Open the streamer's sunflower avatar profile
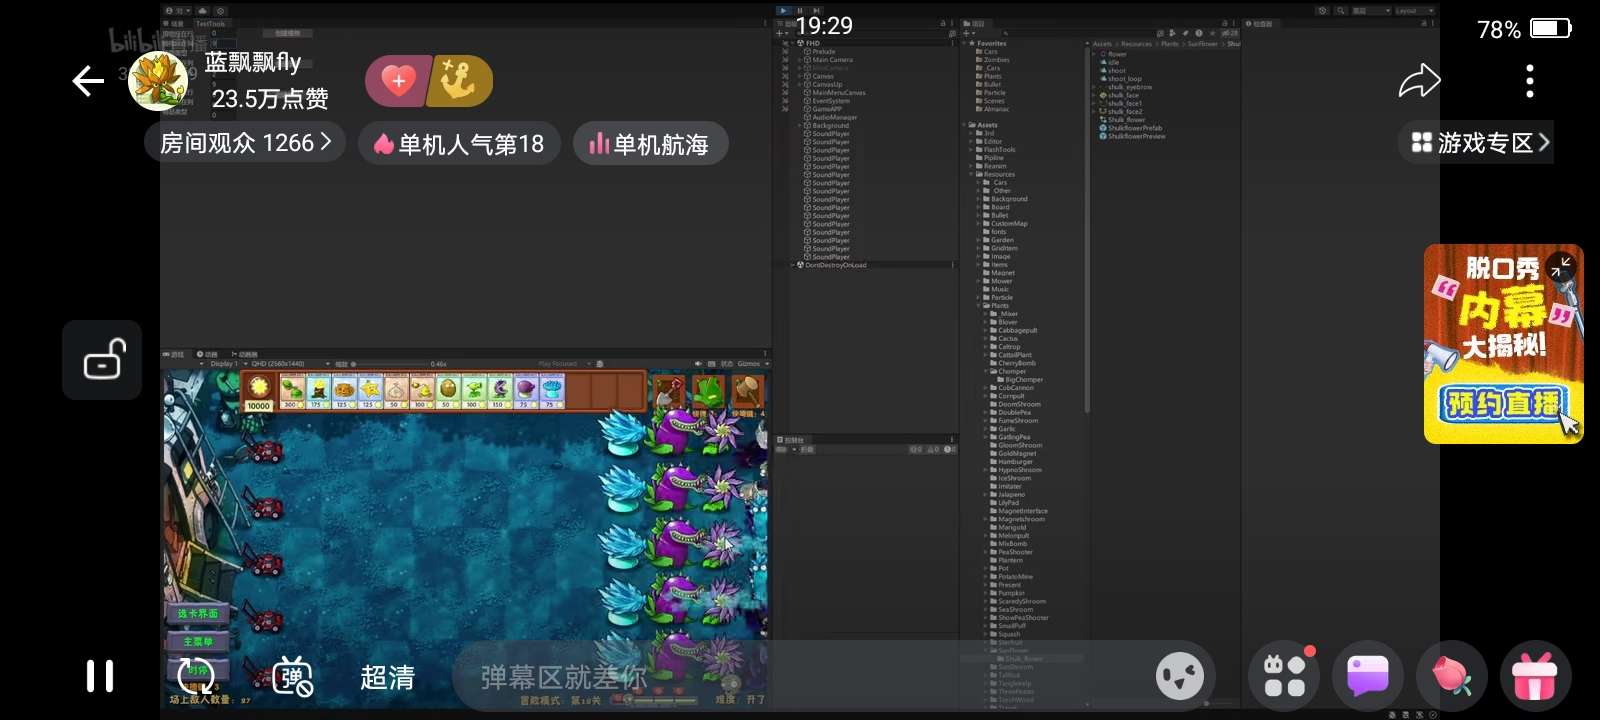 [158, 81]
